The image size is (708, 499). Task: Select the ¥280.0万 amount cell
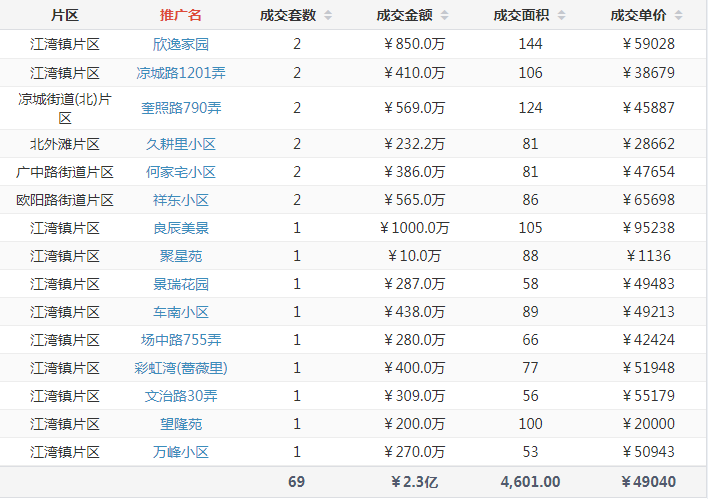pos(414,340)
